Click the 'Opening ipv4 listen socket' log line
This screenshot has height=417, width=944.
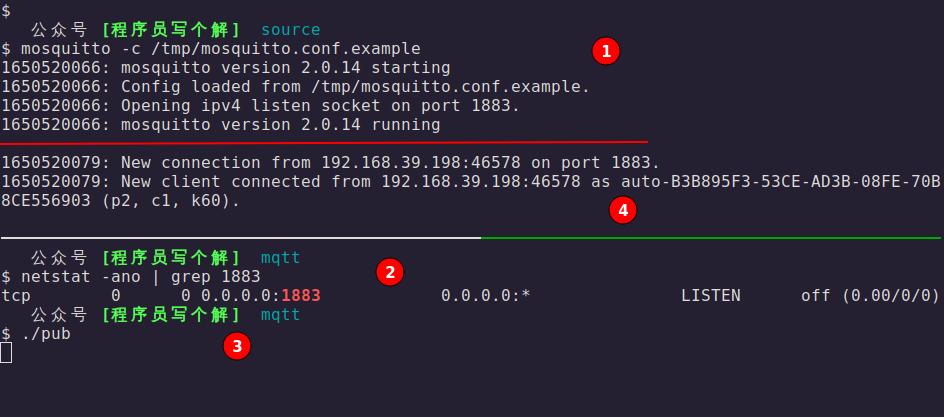(x=260, y=105)
